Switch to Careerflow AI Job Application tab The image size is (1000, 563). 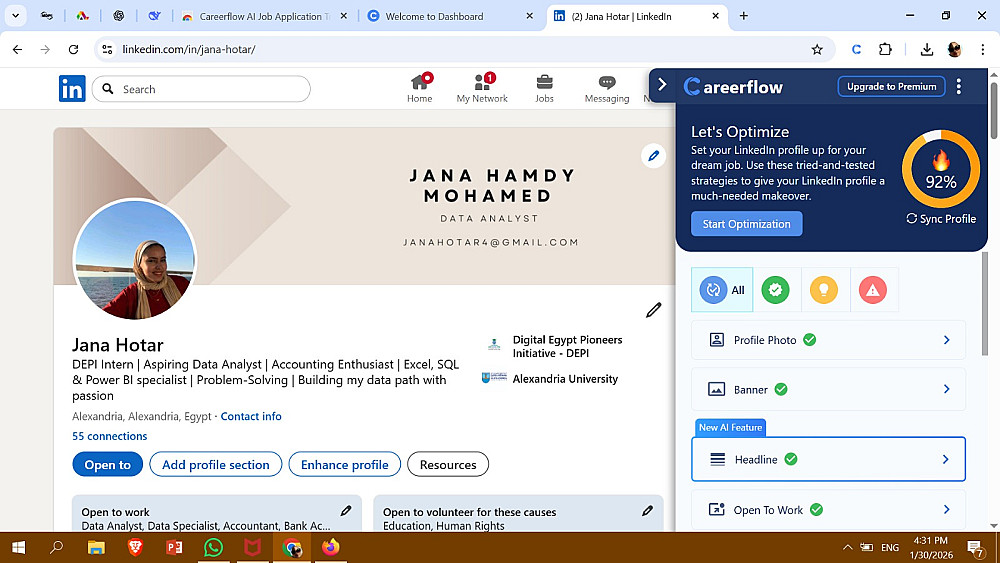coord(263,16)
